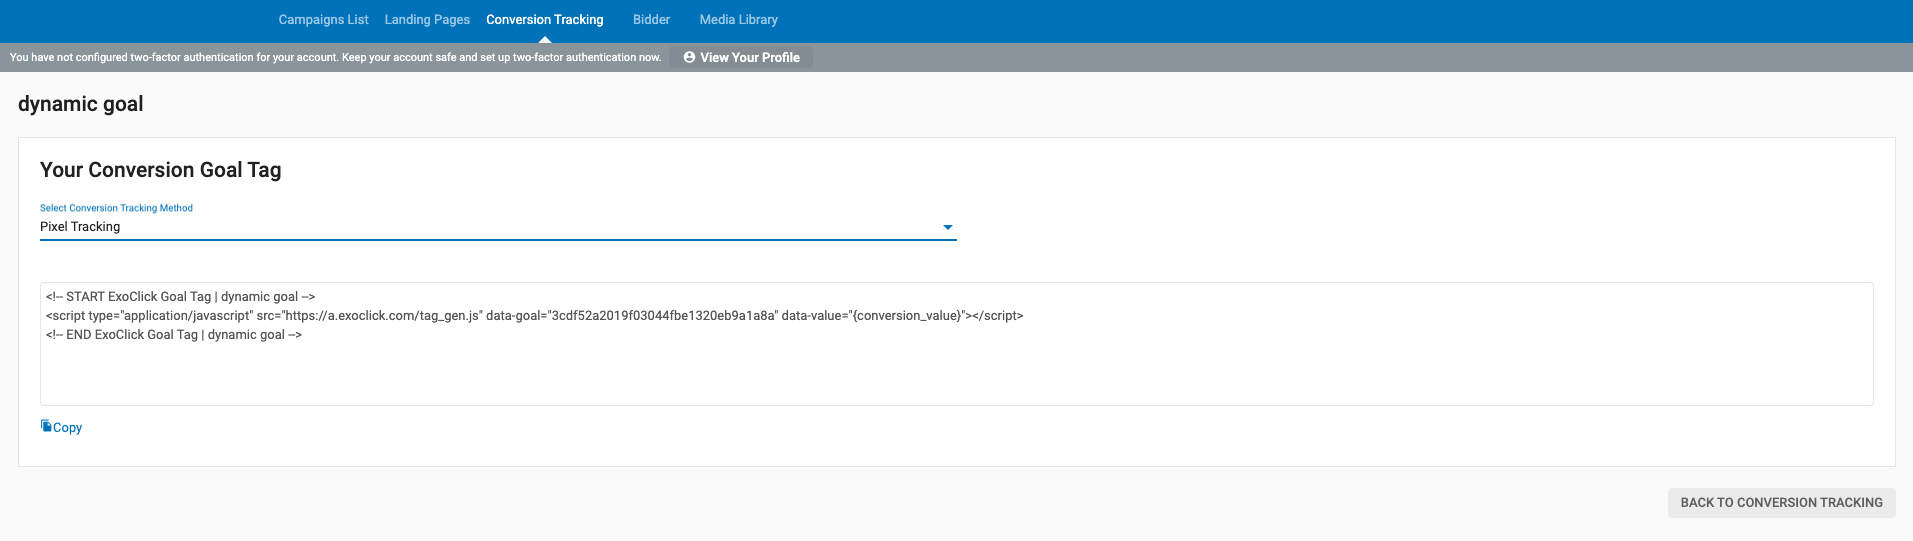
Task: Expand the tracking method caret arrow
Action: [x=947, y=228]
